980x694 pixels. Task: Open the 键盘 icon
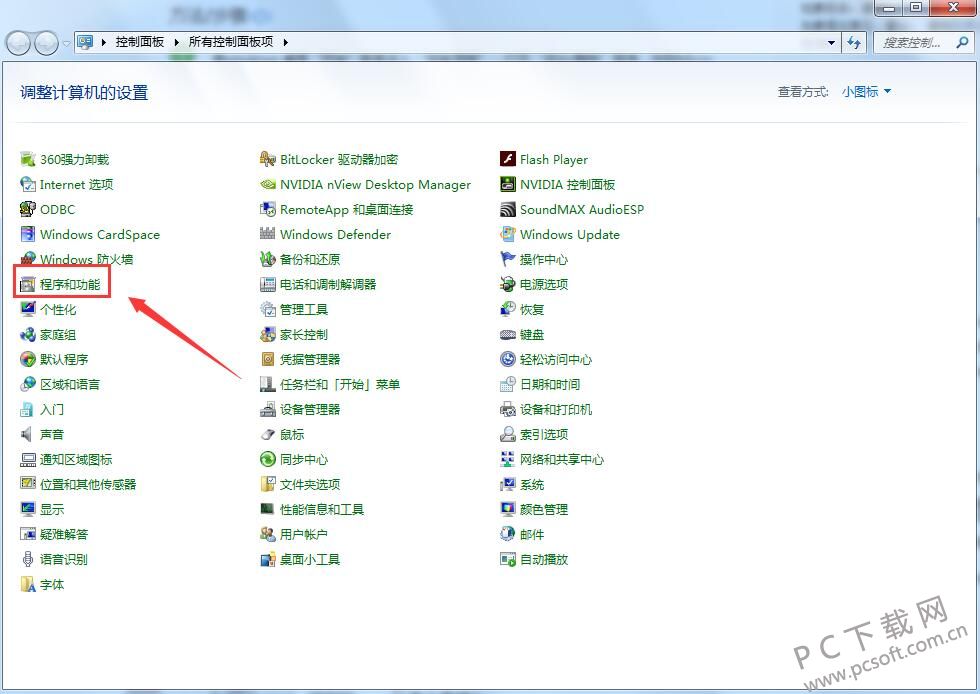tap(508, 334)
